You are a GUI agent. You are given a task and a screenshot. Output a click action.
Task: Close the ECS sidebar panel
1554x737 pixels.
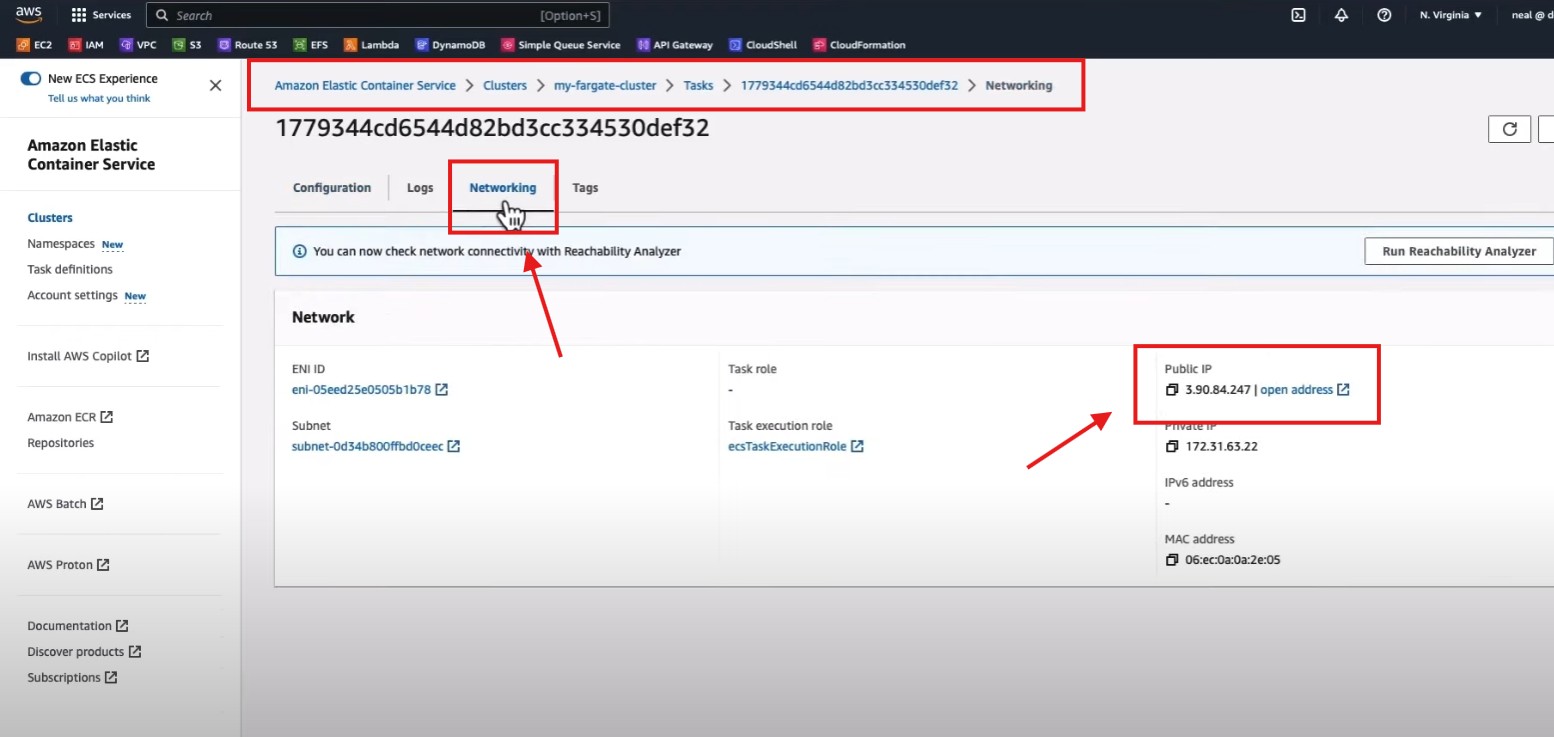[x=215, y=86]
